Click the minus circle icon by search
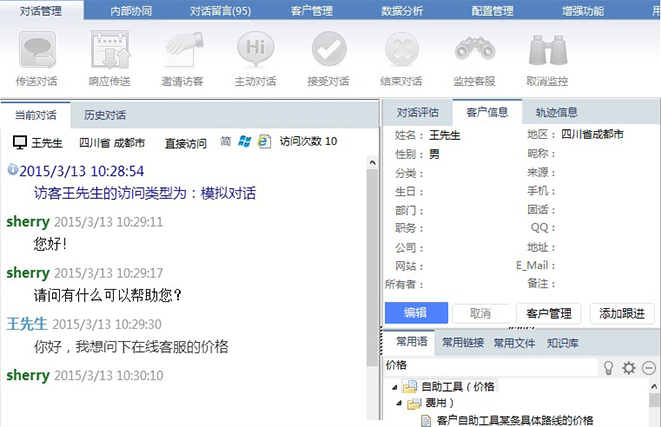 point(648,367)
